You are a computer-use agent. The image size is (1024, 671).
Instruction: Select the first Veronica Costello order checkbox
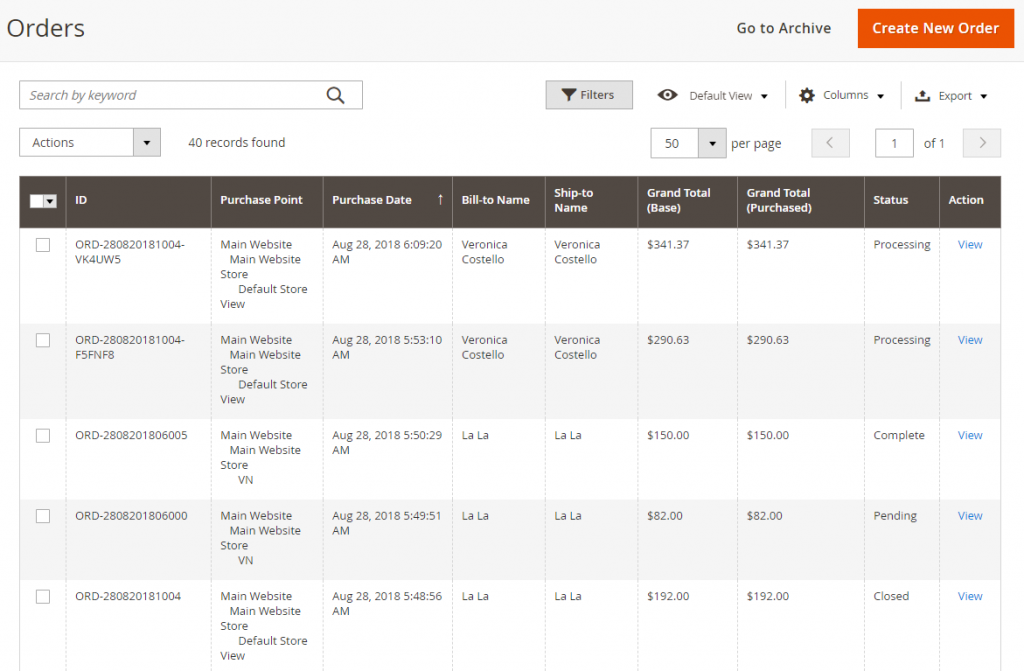point(43,245)
